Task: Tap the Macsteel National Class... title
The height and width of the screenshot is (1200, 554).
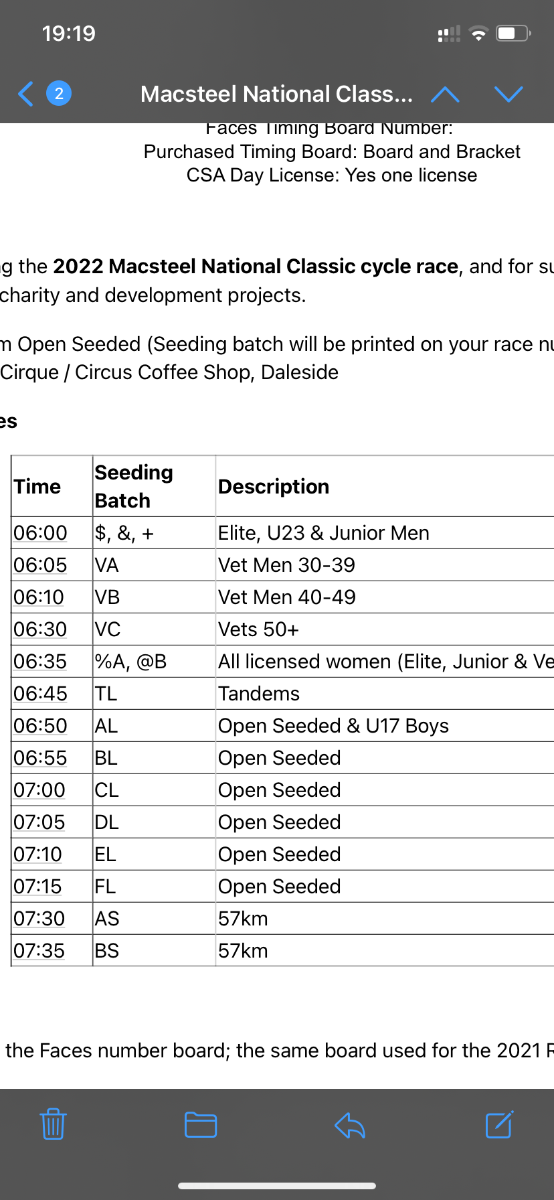Action: click(x=276, y=94)
